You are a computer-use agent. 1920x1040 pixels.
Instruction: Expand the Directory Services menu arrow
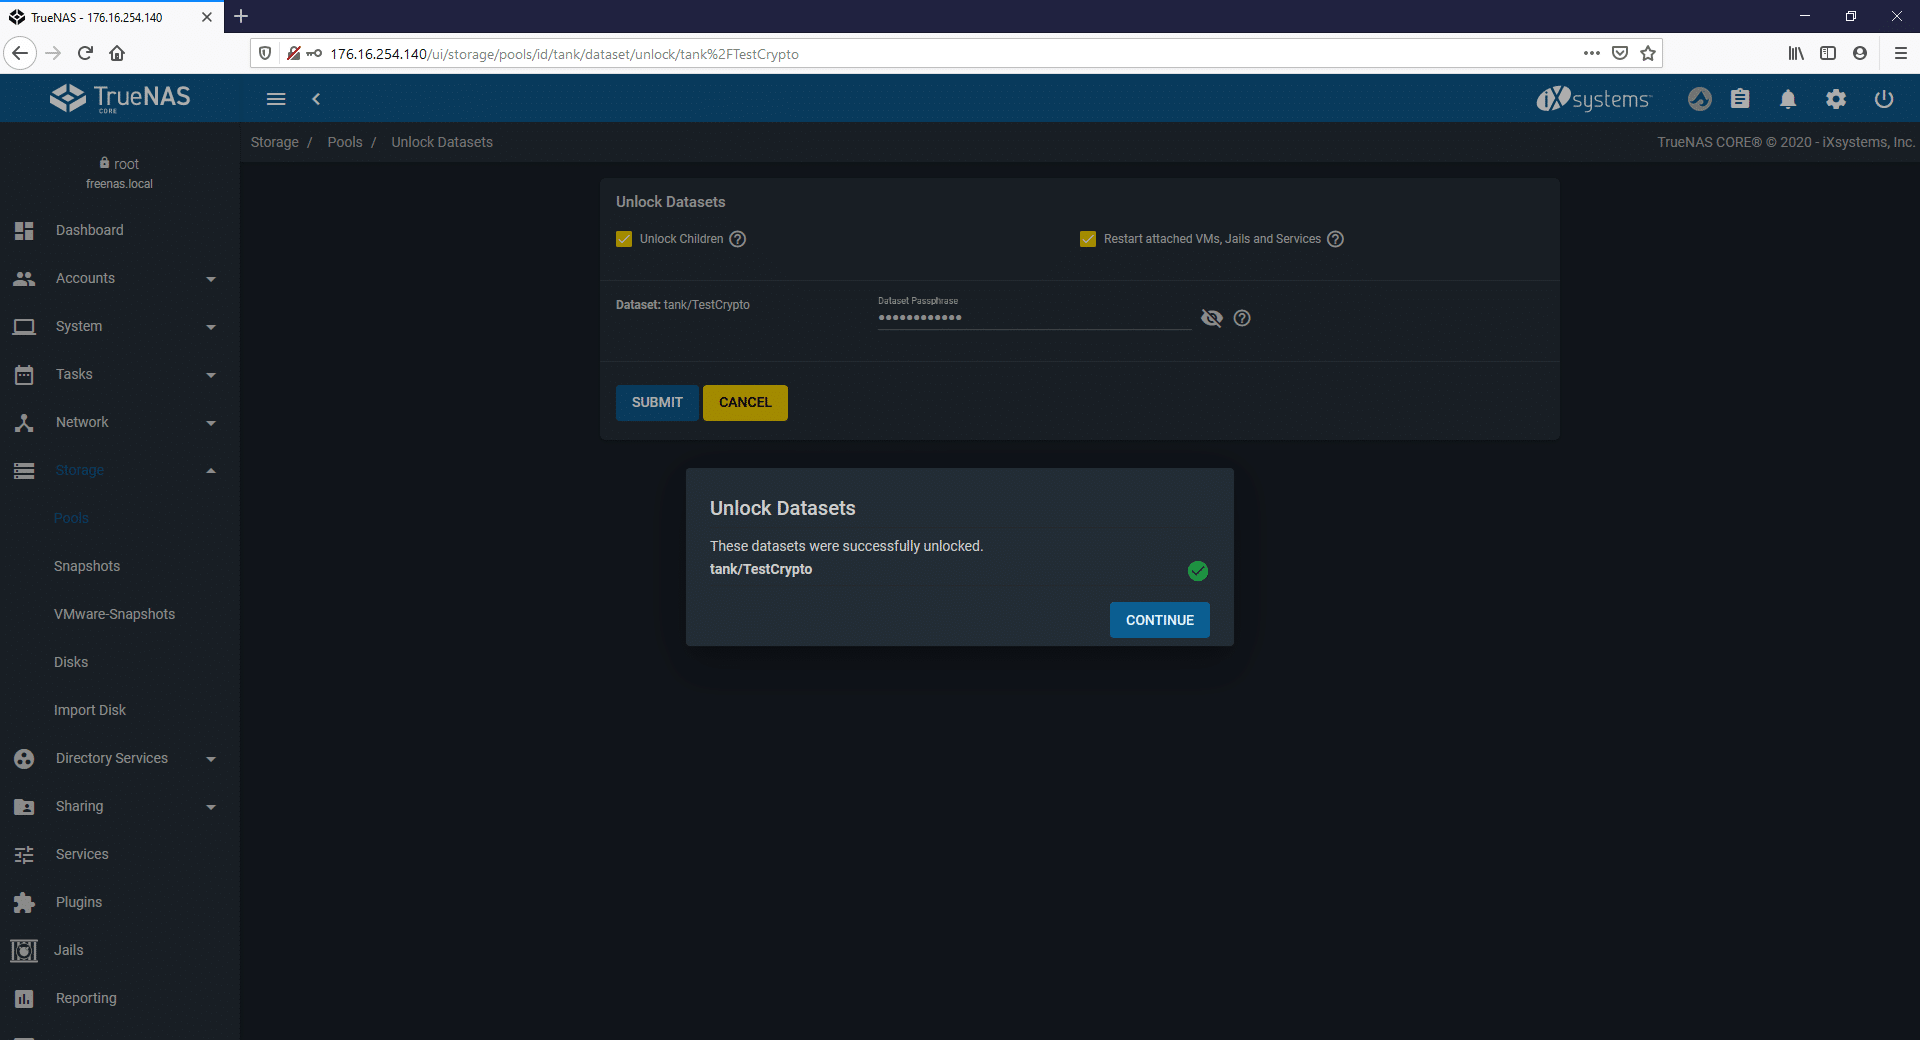(211, 759)
